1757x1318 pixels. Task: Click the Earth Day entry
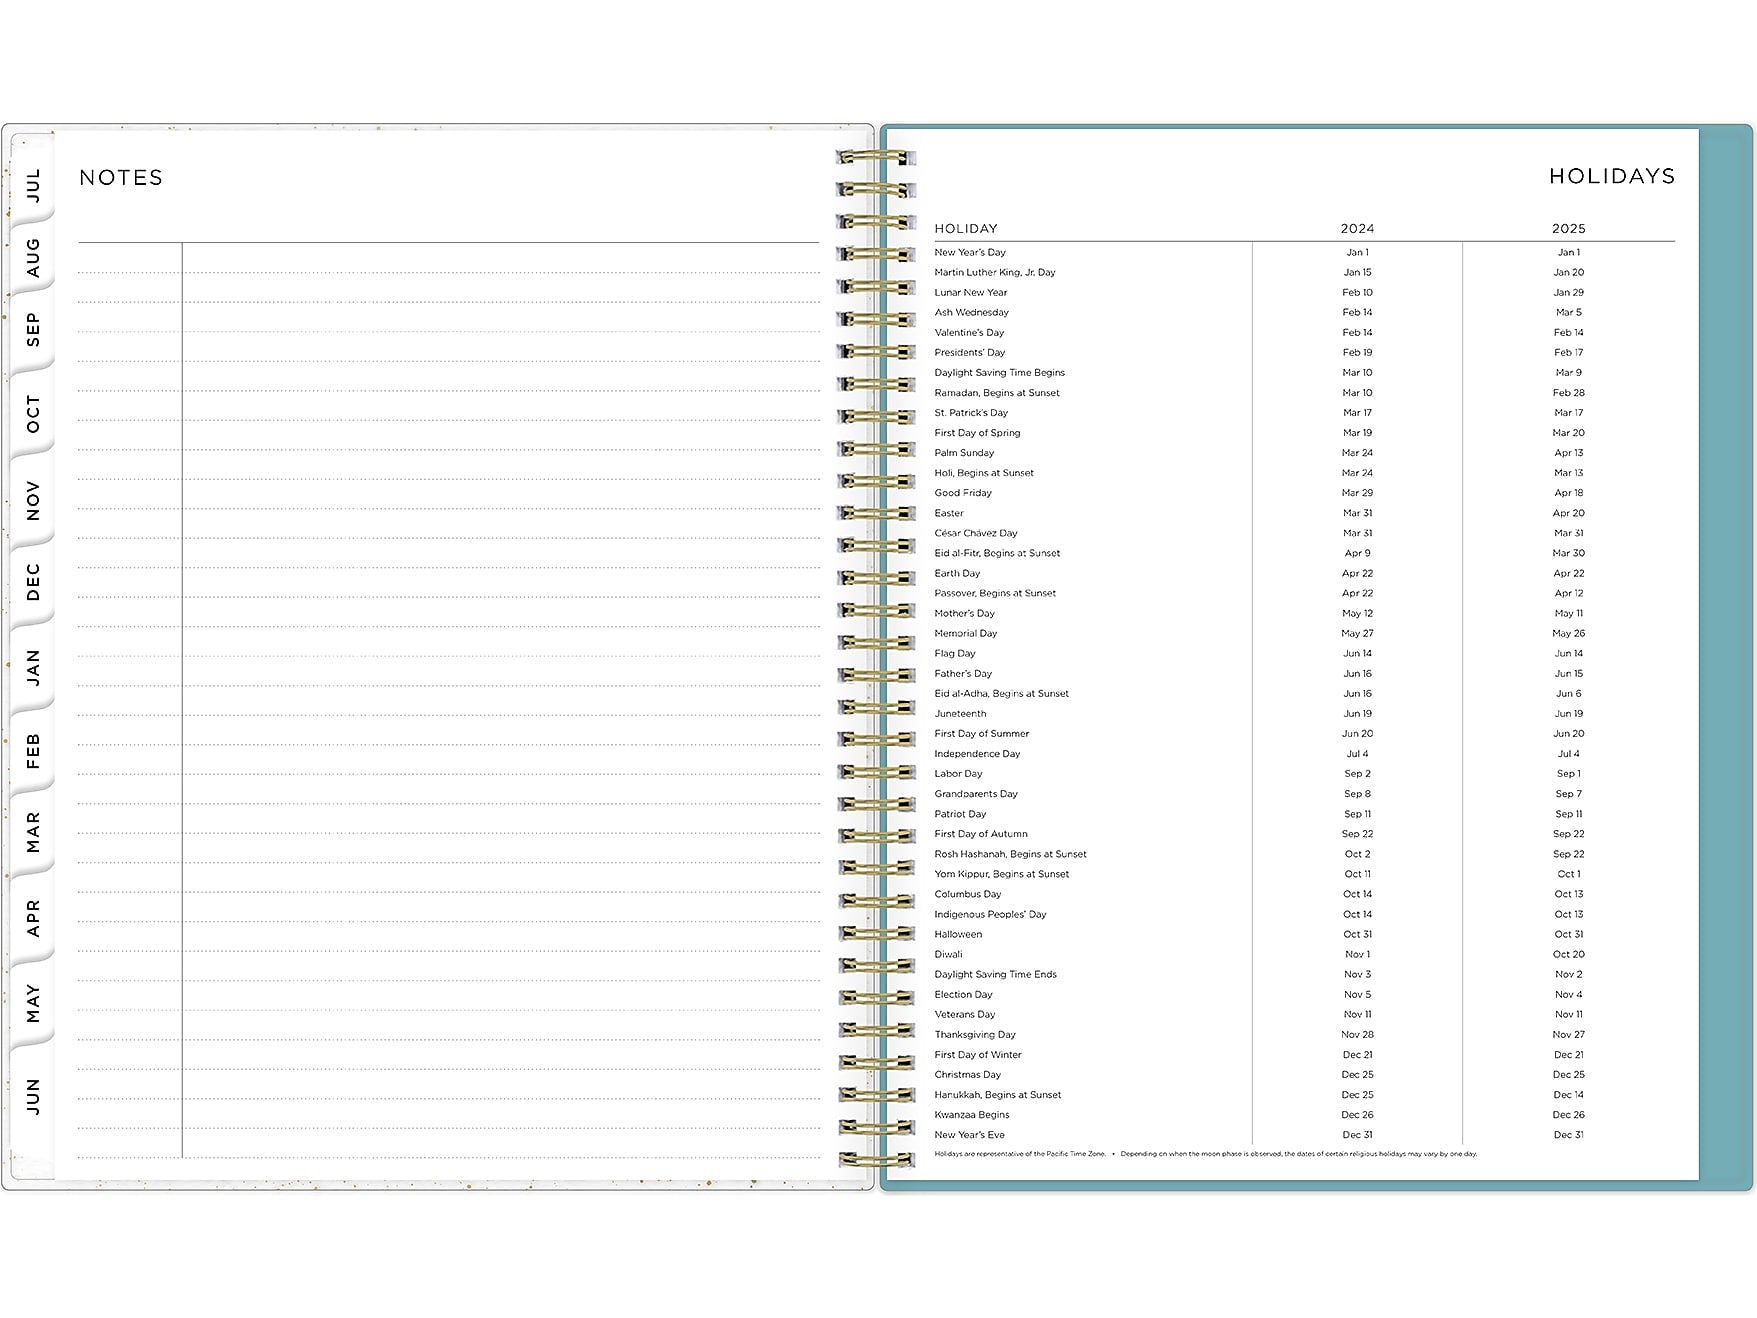point(957,573)
